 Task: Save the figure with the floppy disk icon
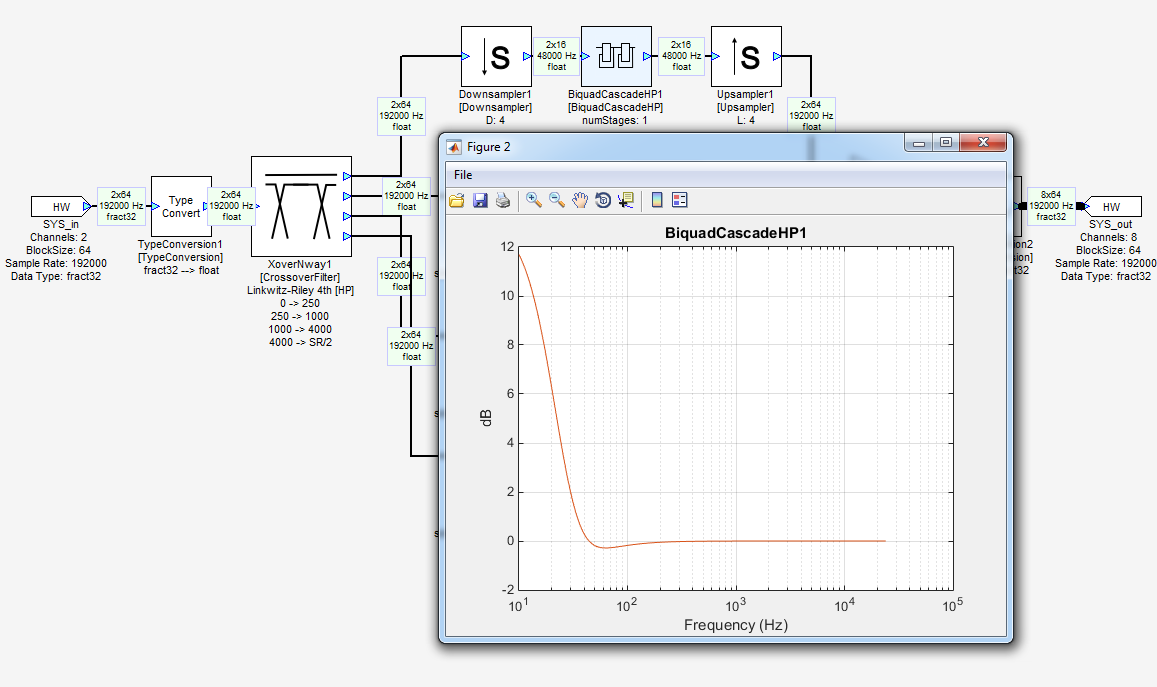click(x=480, y=200)
